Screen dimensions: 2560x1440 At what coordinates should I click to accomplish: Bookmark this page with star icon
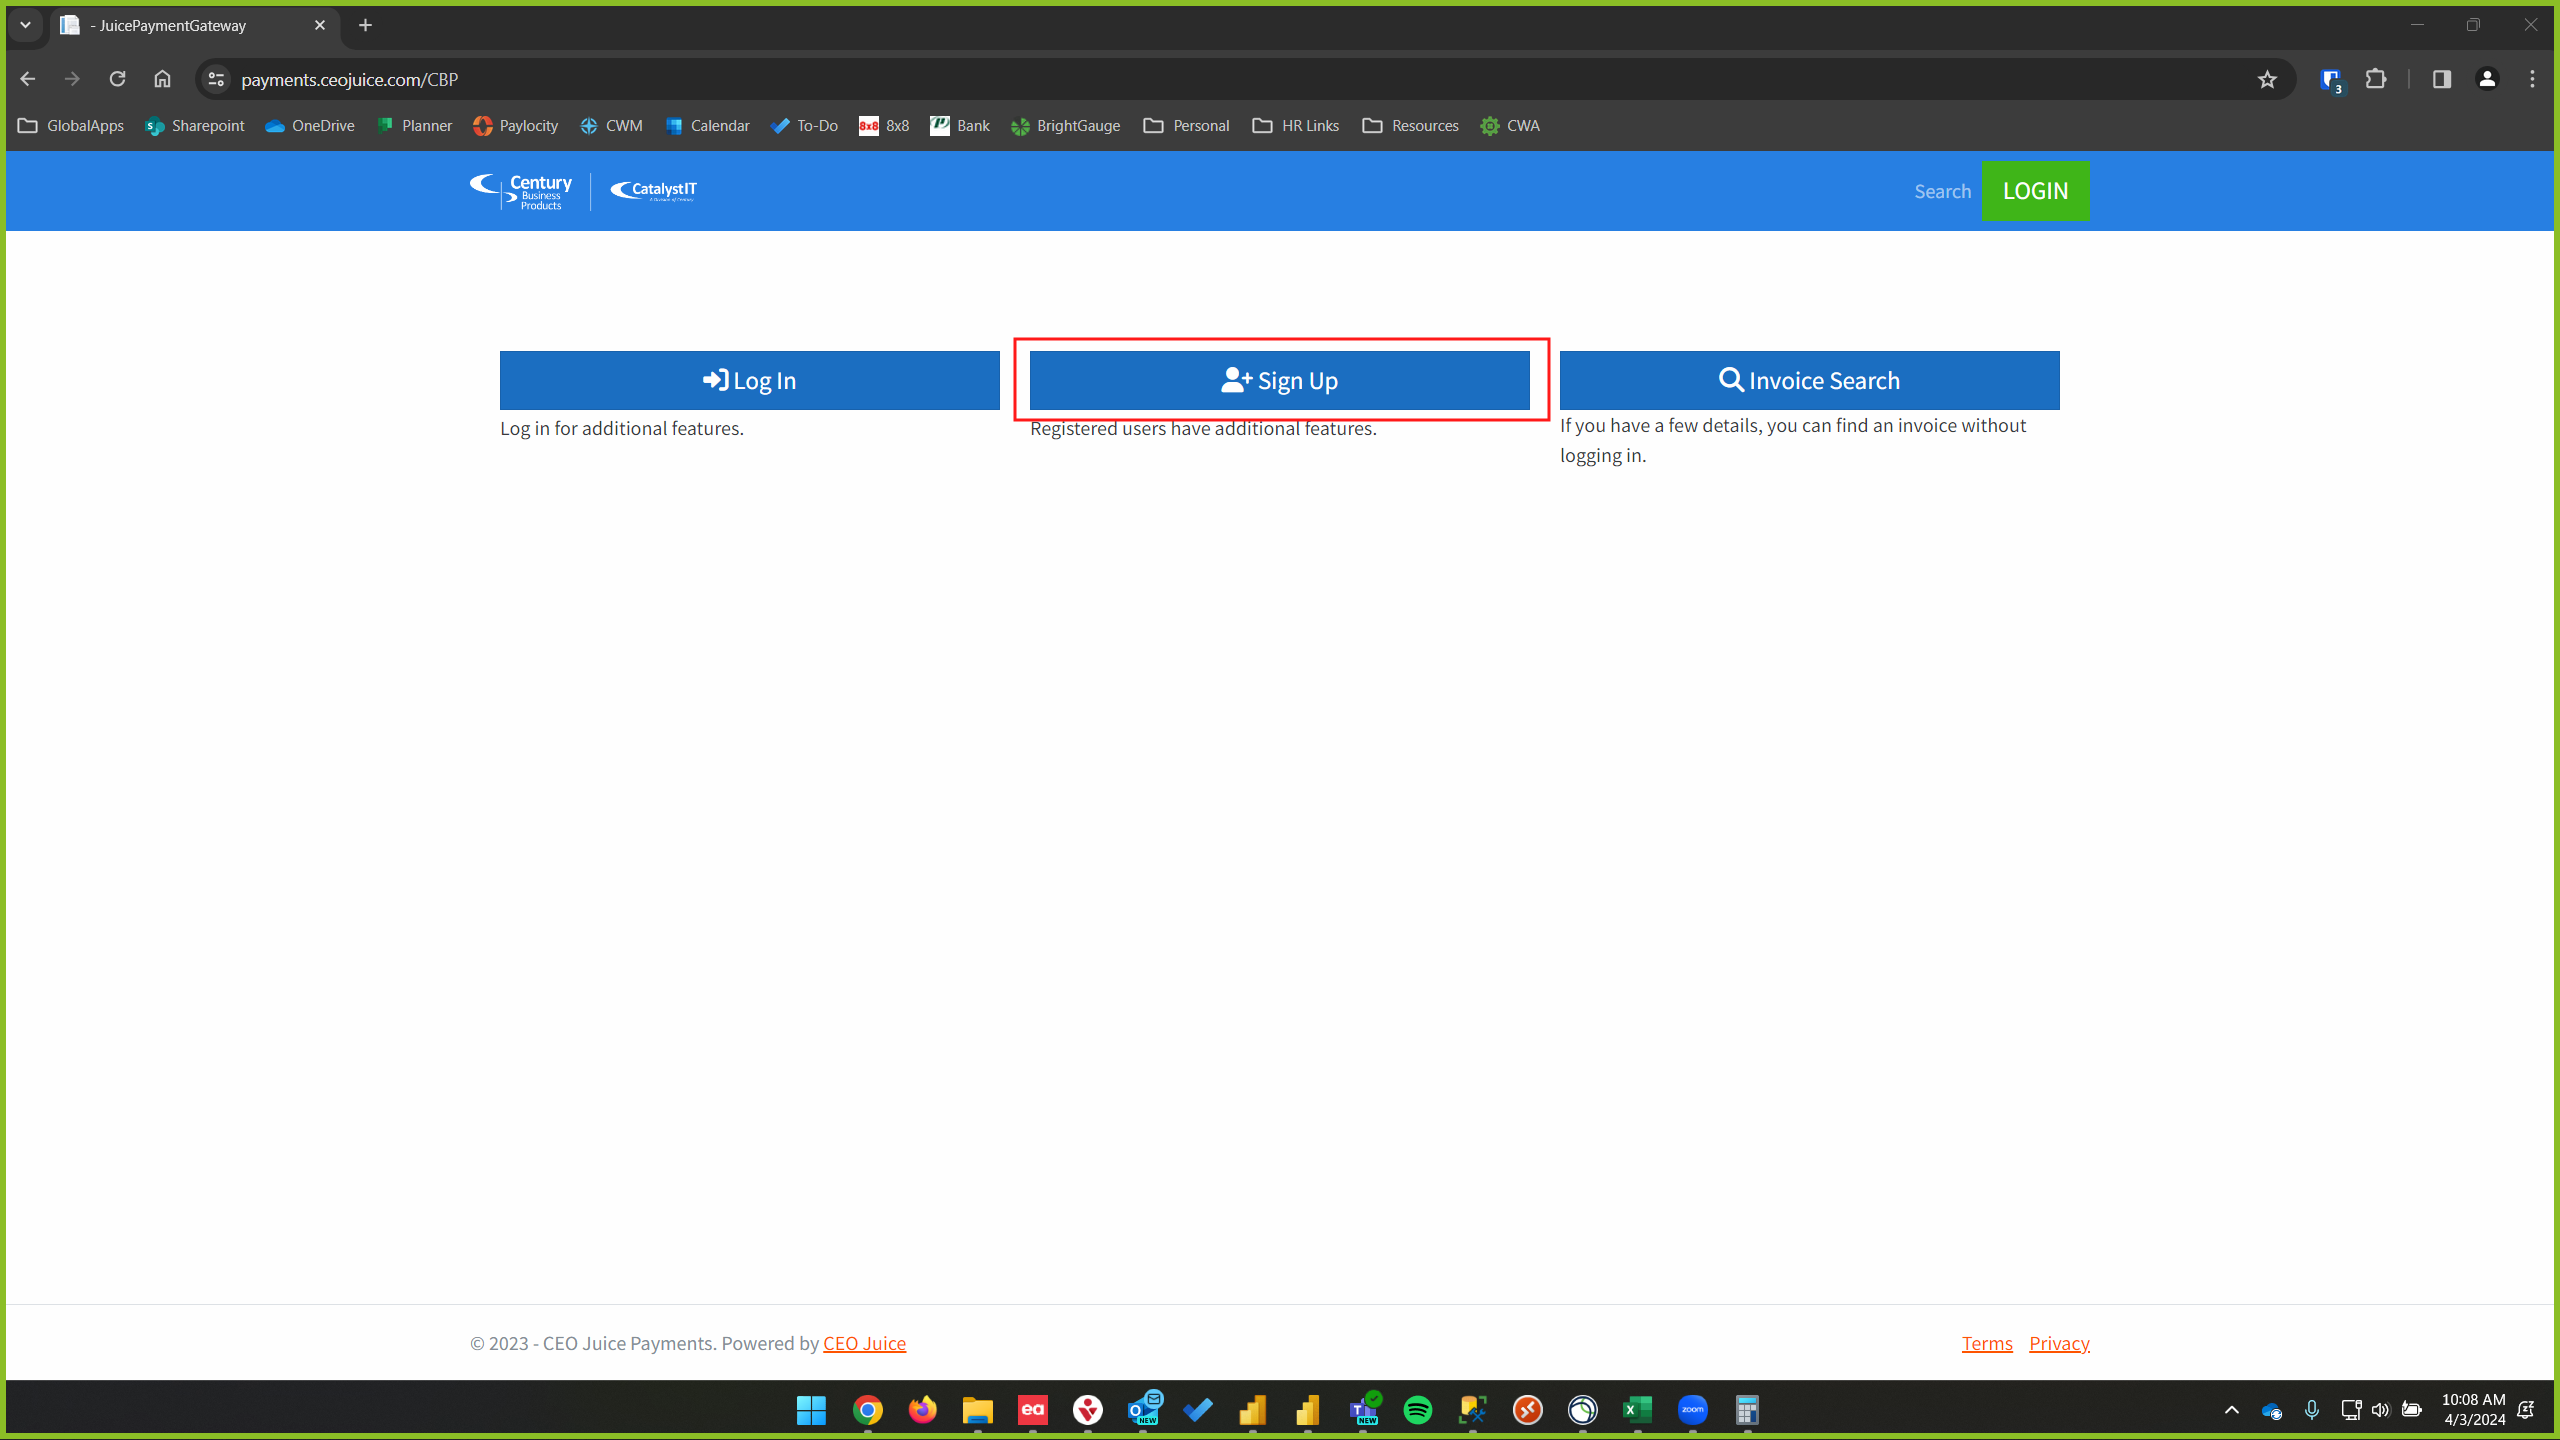click(x=2267, y=80)
